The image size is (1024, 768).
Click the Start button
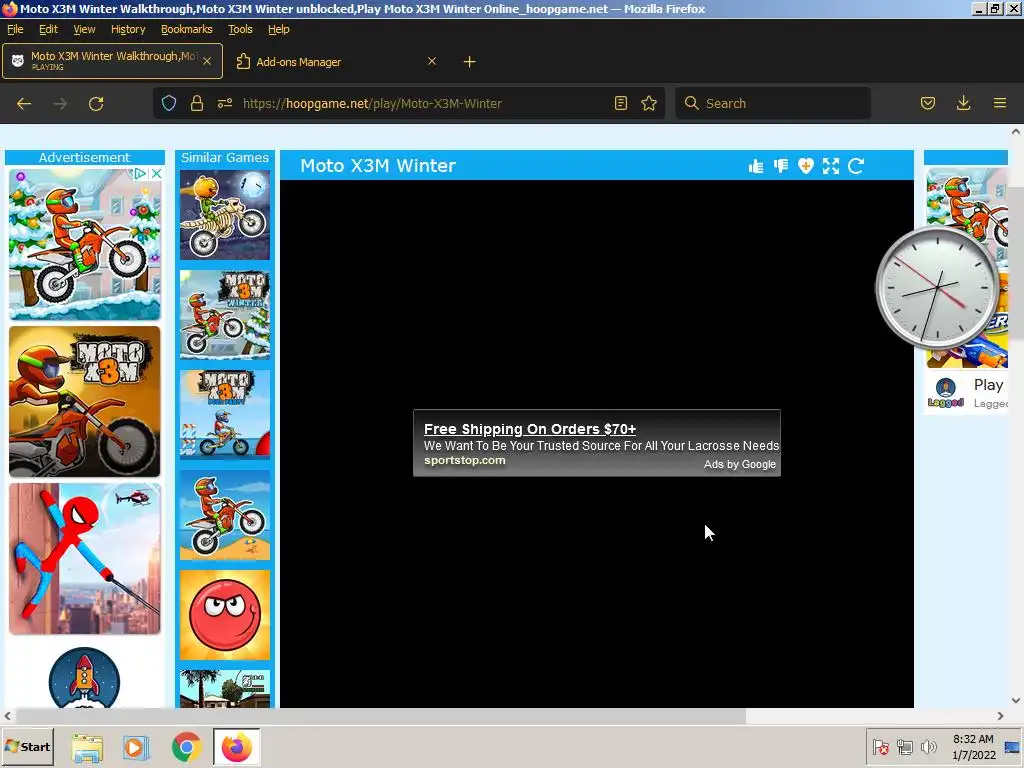(27, 747)
